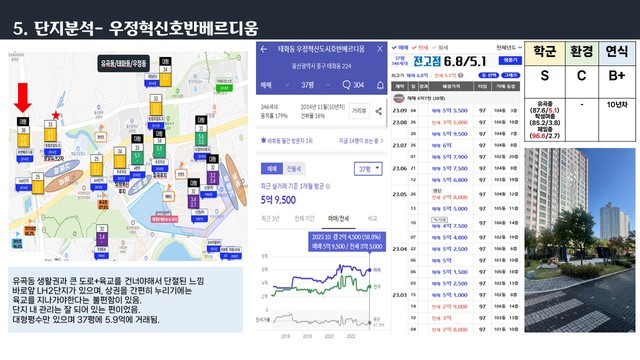Expand the 매매 dropdown in the purple header
Screen dimensions: 640x360
pos(275,85)
